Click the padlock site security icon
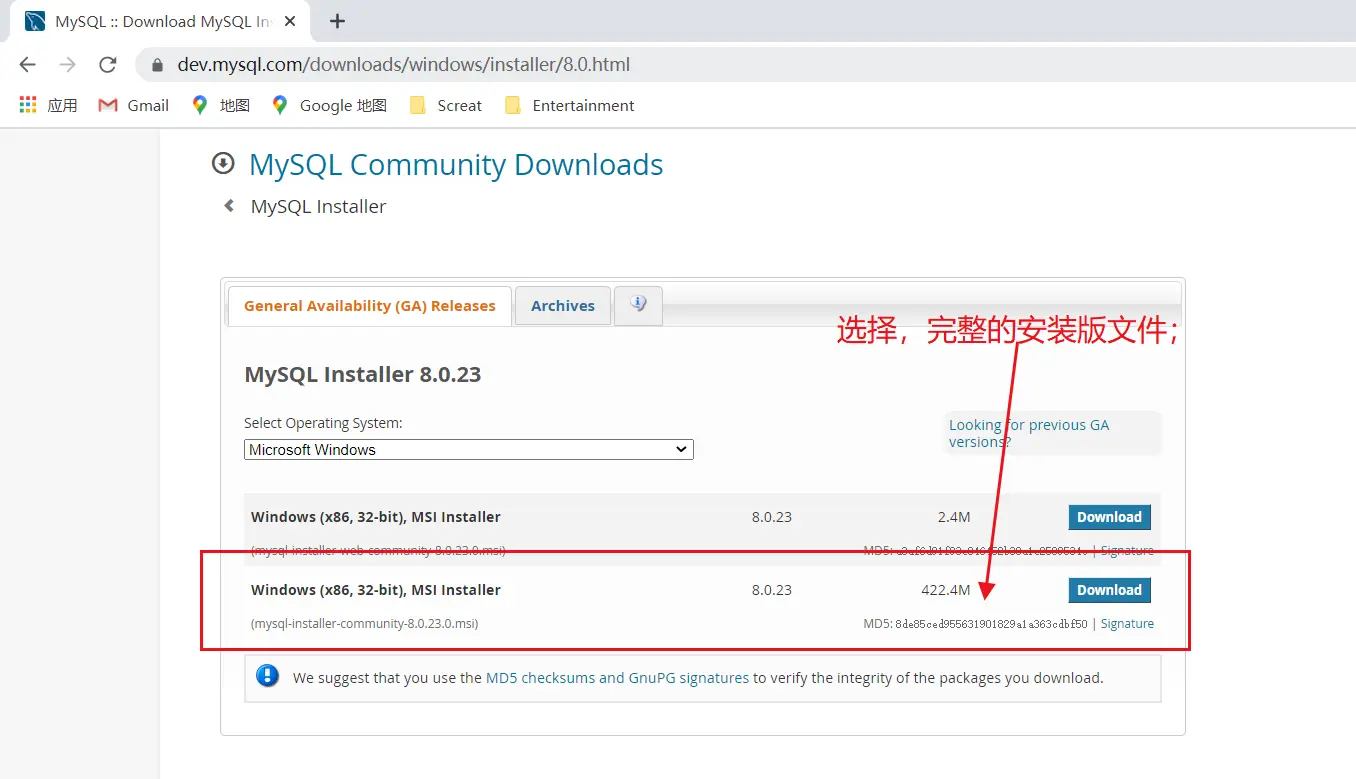This screenshot has width=1356, height=779. click(x=156, y=65)
